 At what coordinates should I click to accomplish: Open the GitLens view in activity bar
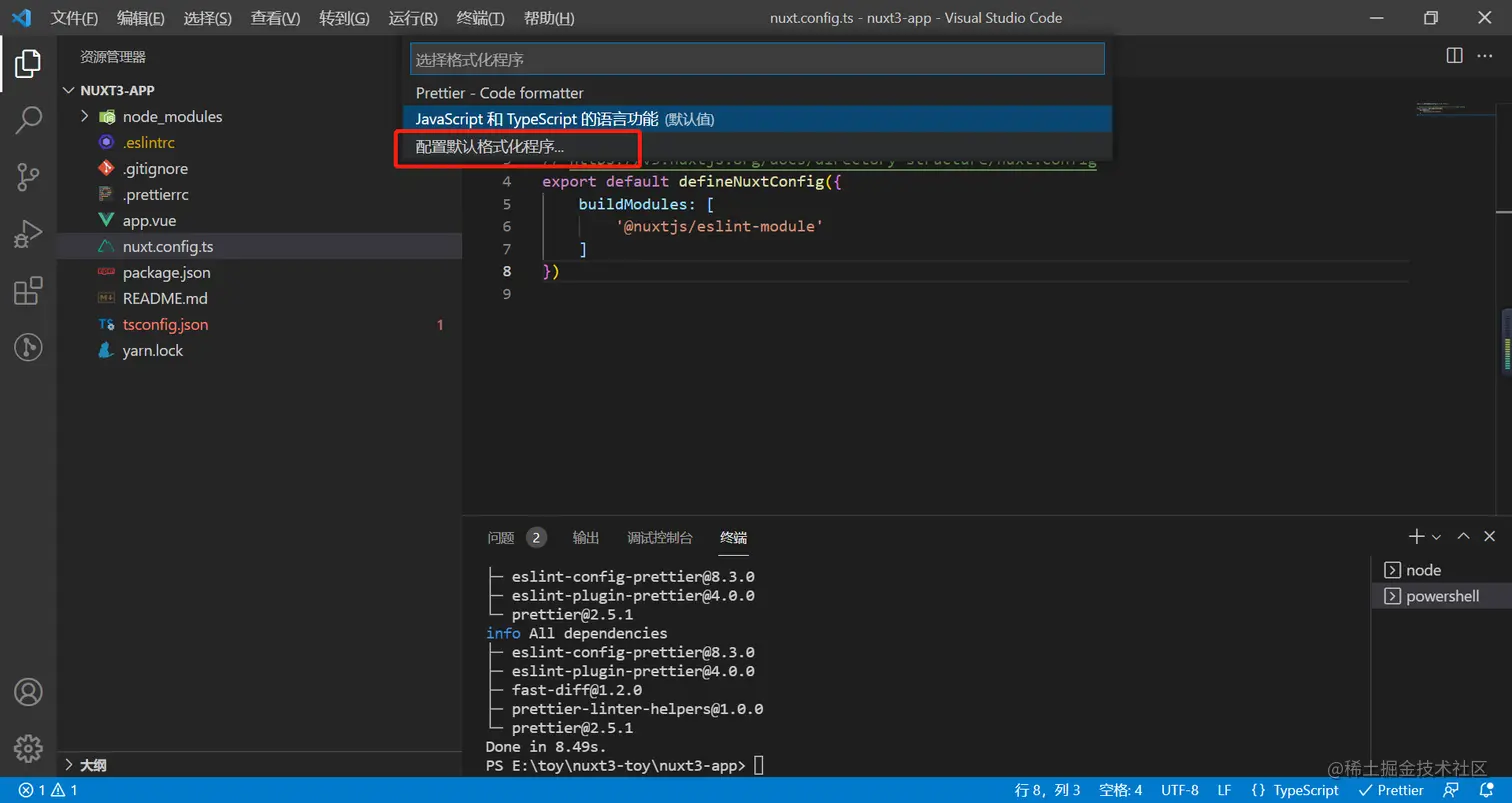click(28, 348)
